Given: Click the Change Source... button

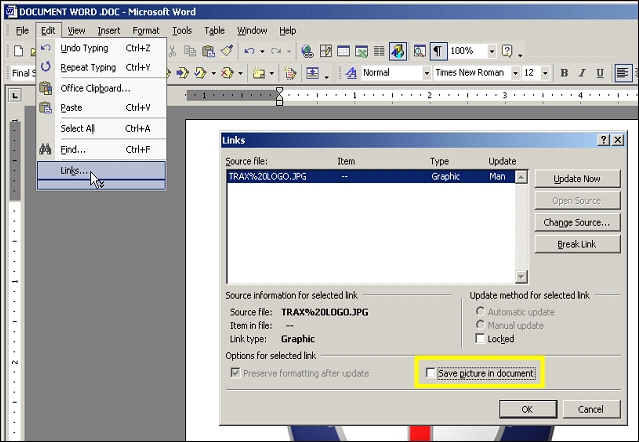Looking at the screenshot, I should point(577,222).
